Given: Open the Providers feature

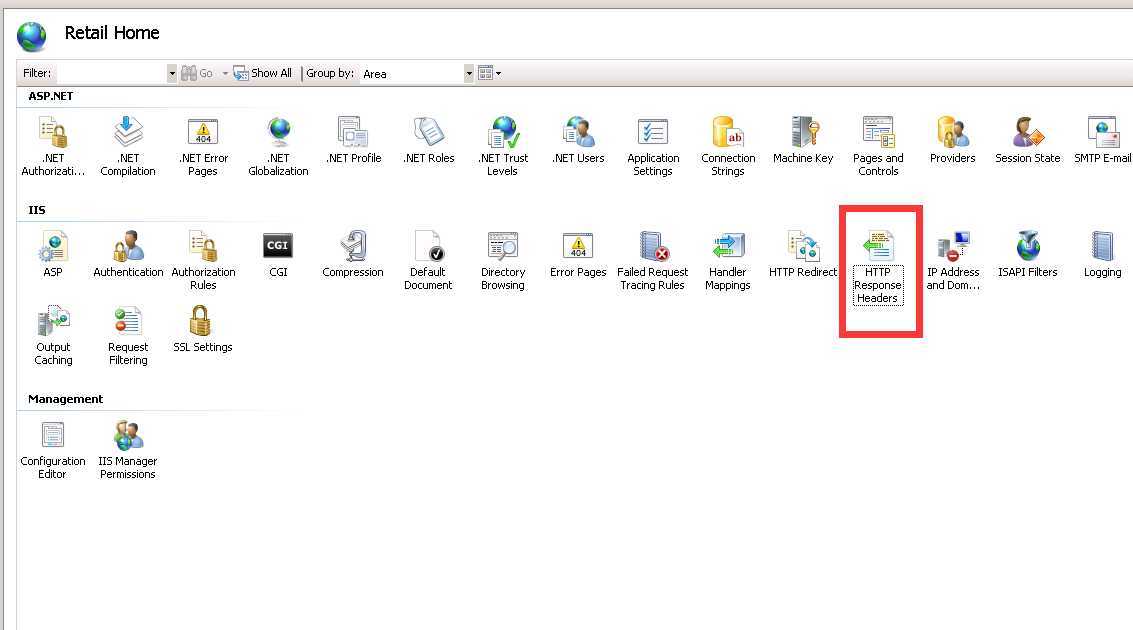Looking at the screenshot, I should point(952,140).
